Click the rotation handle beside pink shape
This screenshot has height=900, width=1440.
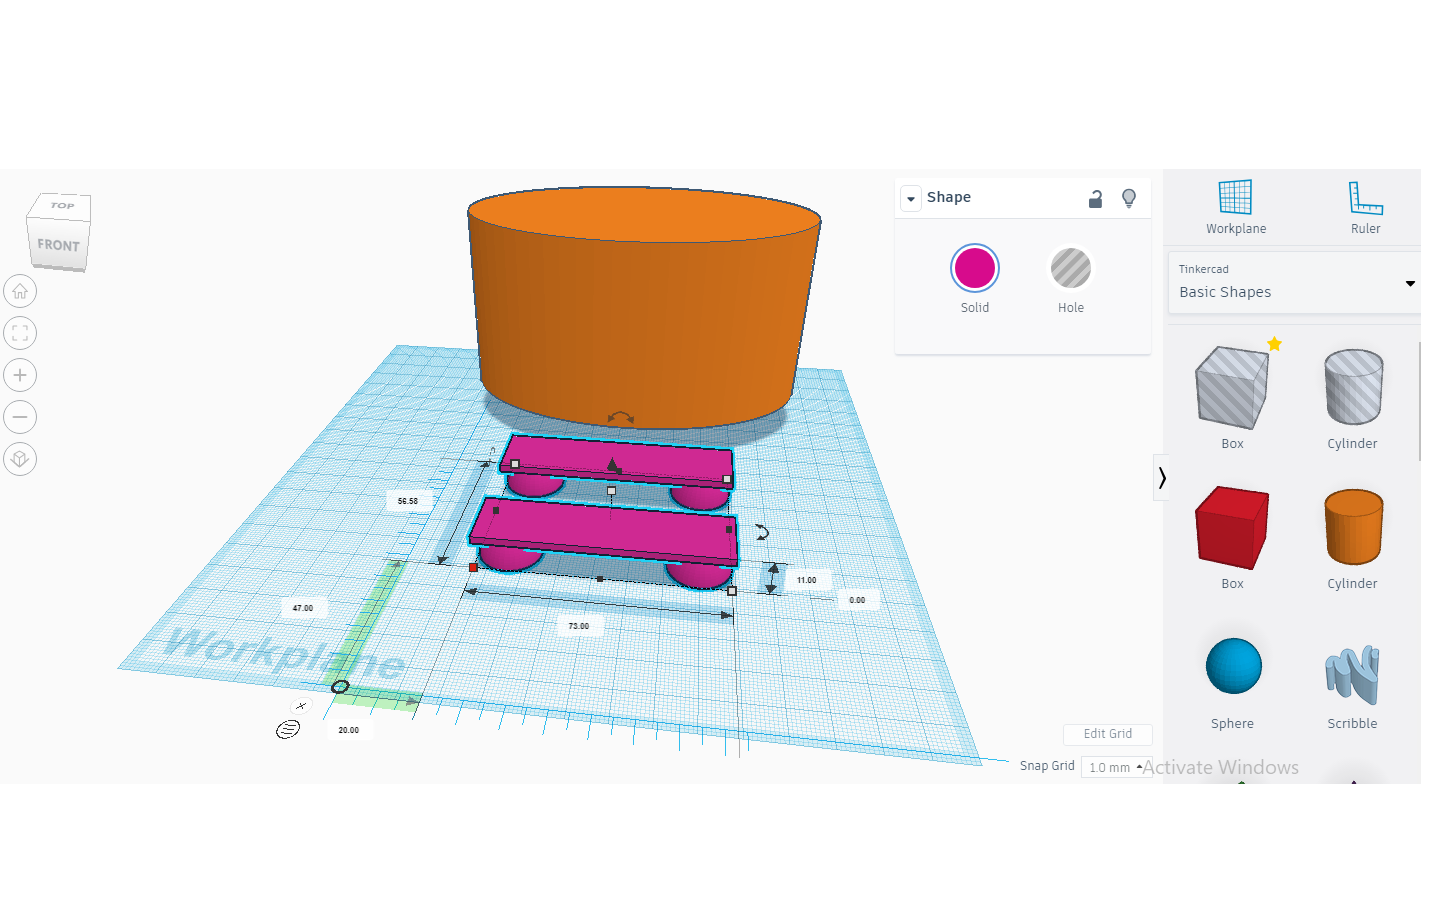click(762, 532)
